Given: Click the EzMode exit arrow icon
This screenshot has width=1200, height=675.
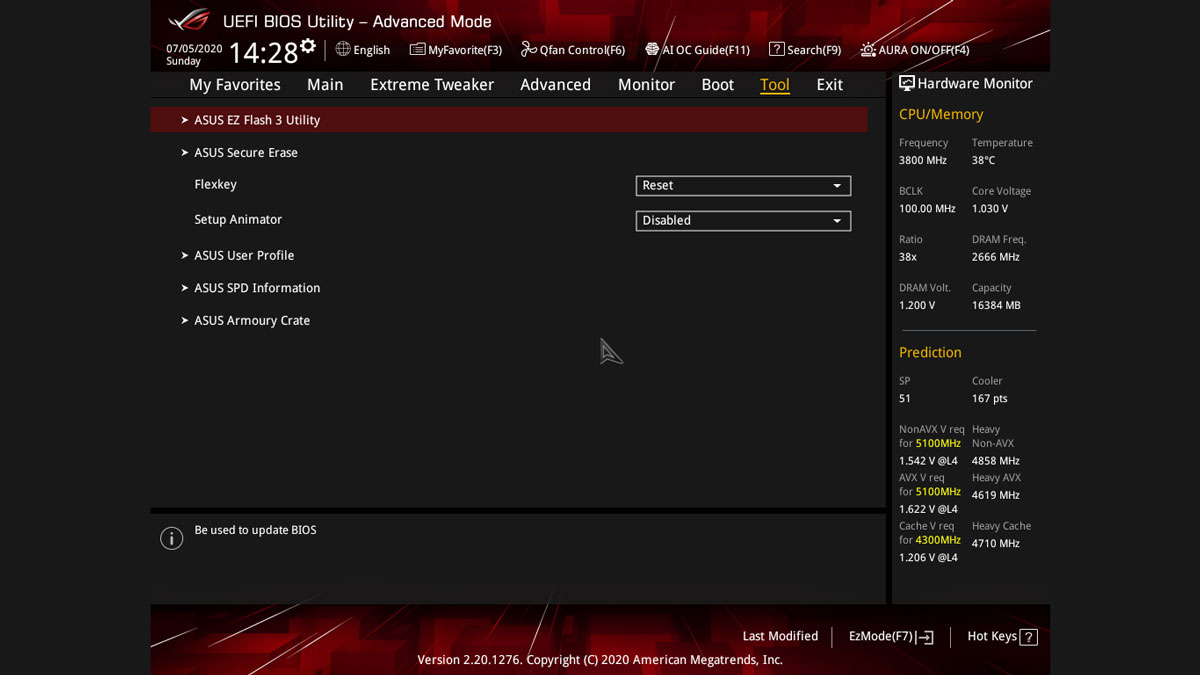Looking at the screenshot, I should tap(925, 637).
